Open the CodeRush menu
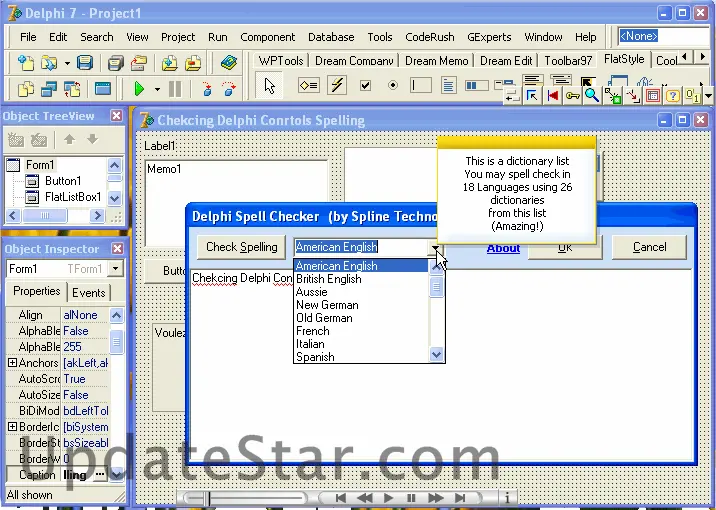Viewport: 716px width, 510px height. pyautogui.click(x=430, y=37)
